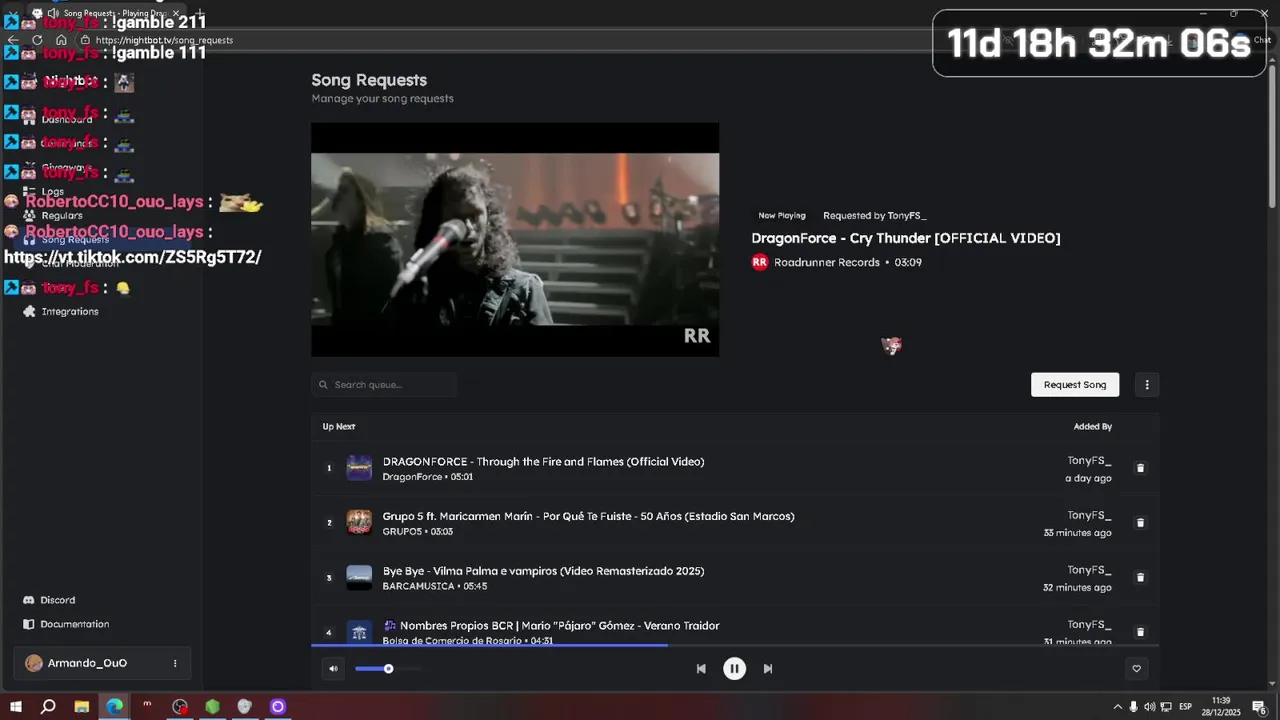Click the purple circle taskbar icon
Image resolution: width=1280 pixels, height=720 pixels.
click(x=278, y=706)
